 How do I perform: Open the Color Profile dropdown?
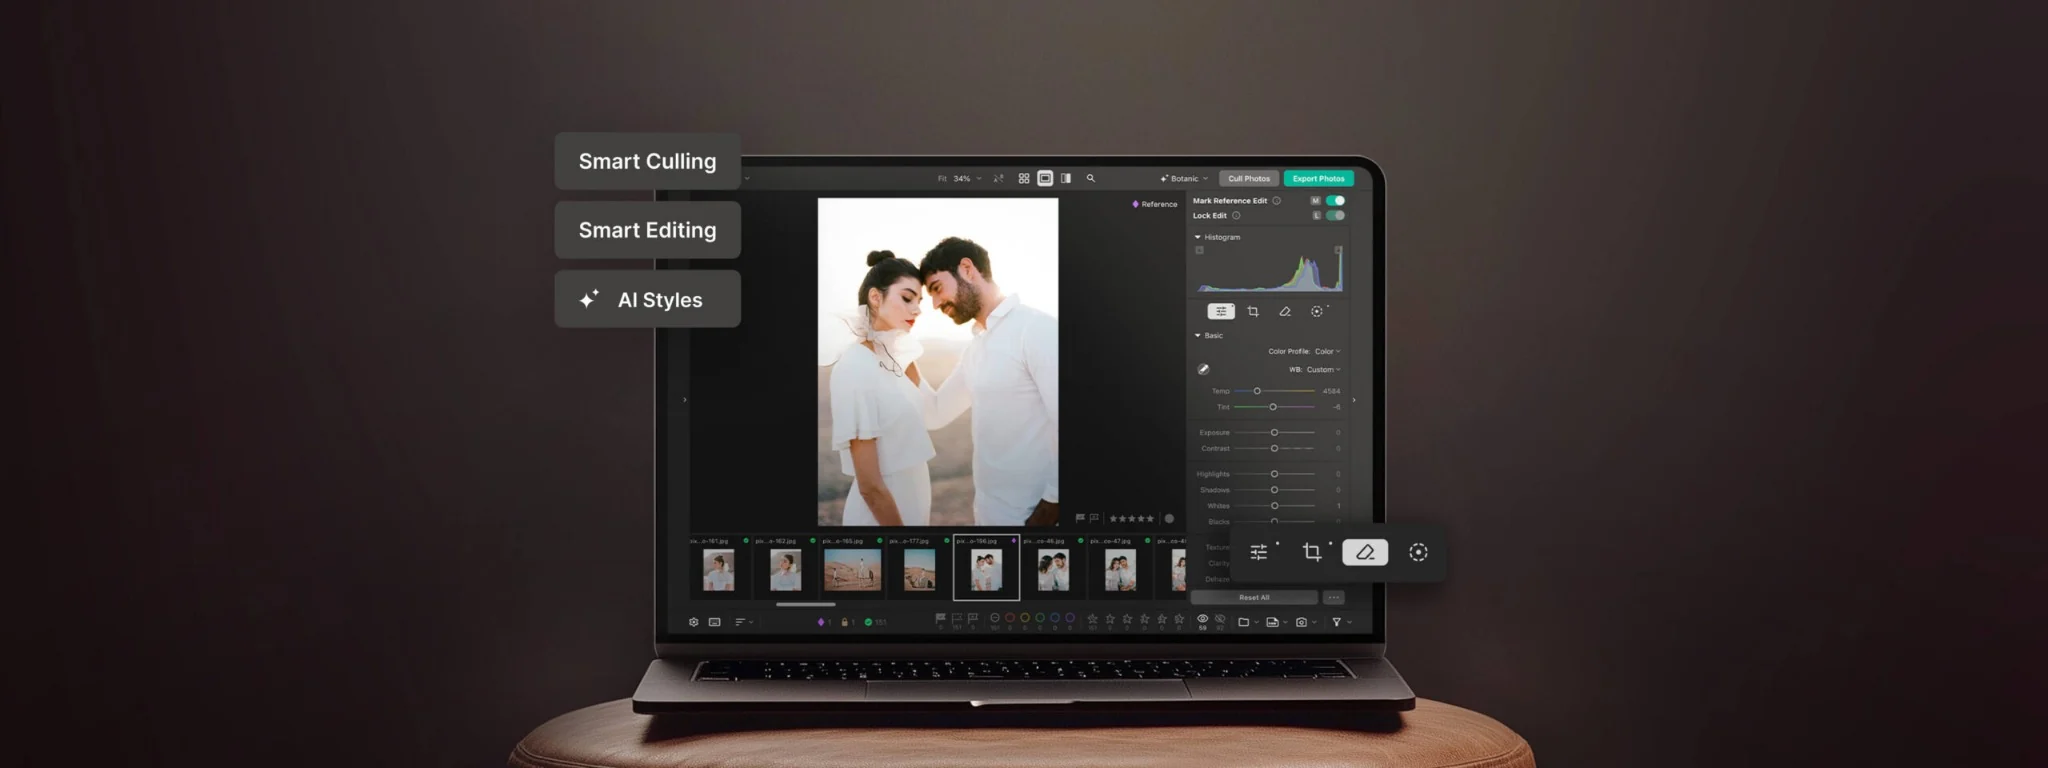(1327, 352)
